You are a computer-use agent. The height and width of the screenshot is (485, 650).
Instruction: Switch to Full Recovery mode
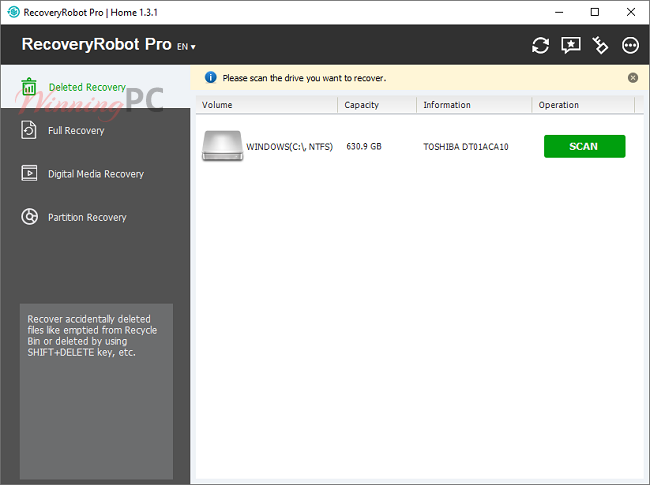(x=95, y=130)
